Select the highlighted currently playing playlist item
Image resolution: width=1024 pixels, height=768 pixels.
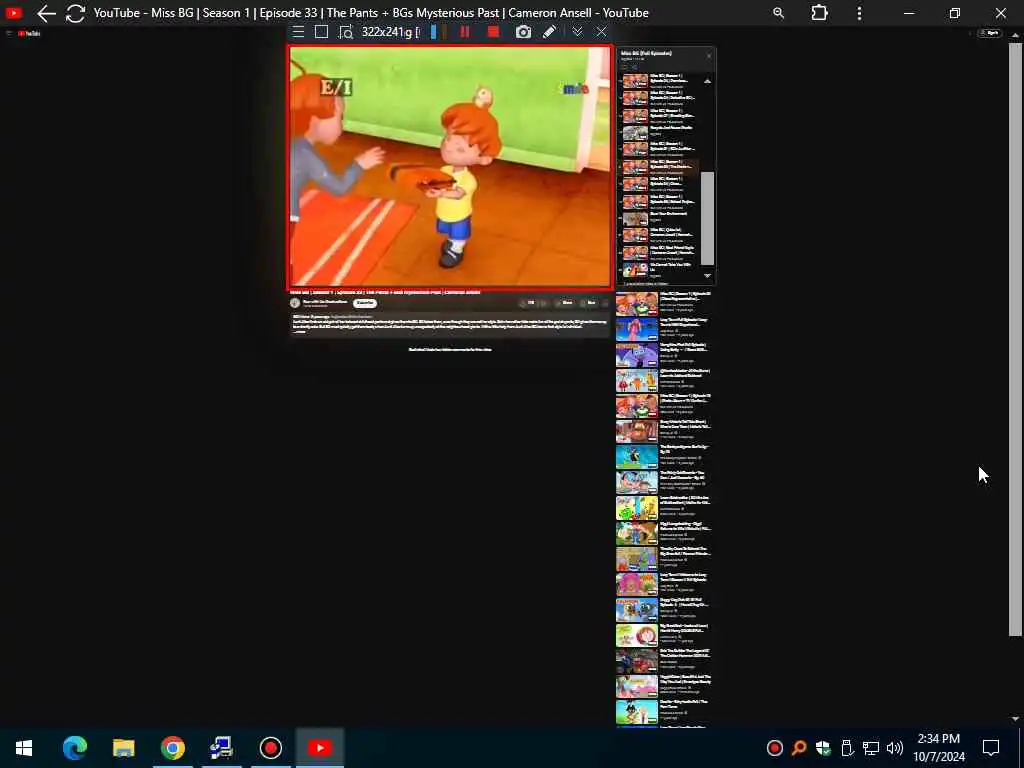(660, 167)
